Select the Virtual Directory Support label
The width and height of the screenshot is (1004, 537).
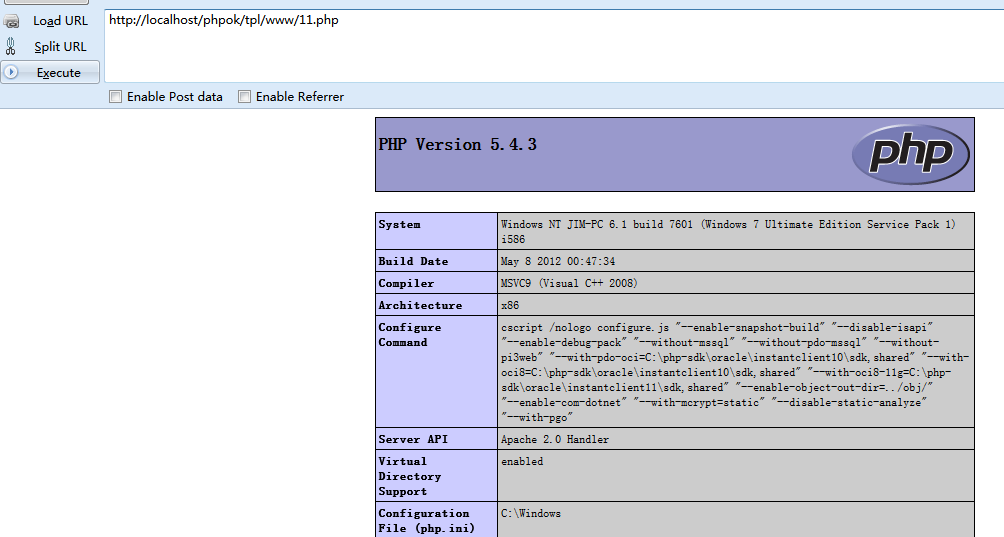tap(409, 476)
